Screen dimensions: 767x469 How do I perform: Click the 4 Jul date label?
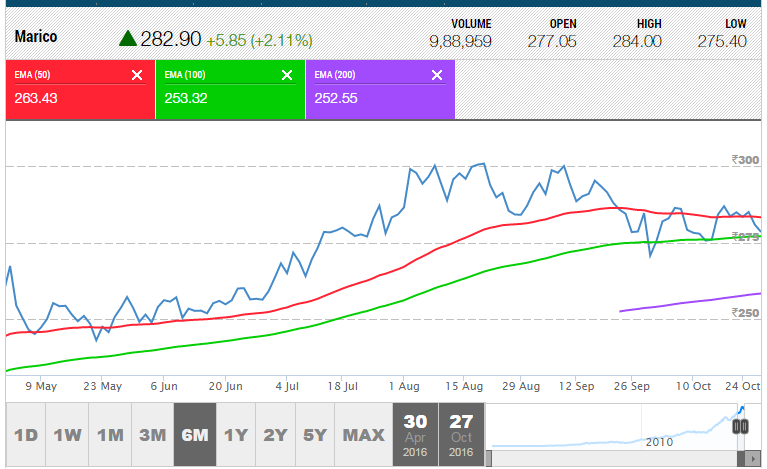coord(287,386)
